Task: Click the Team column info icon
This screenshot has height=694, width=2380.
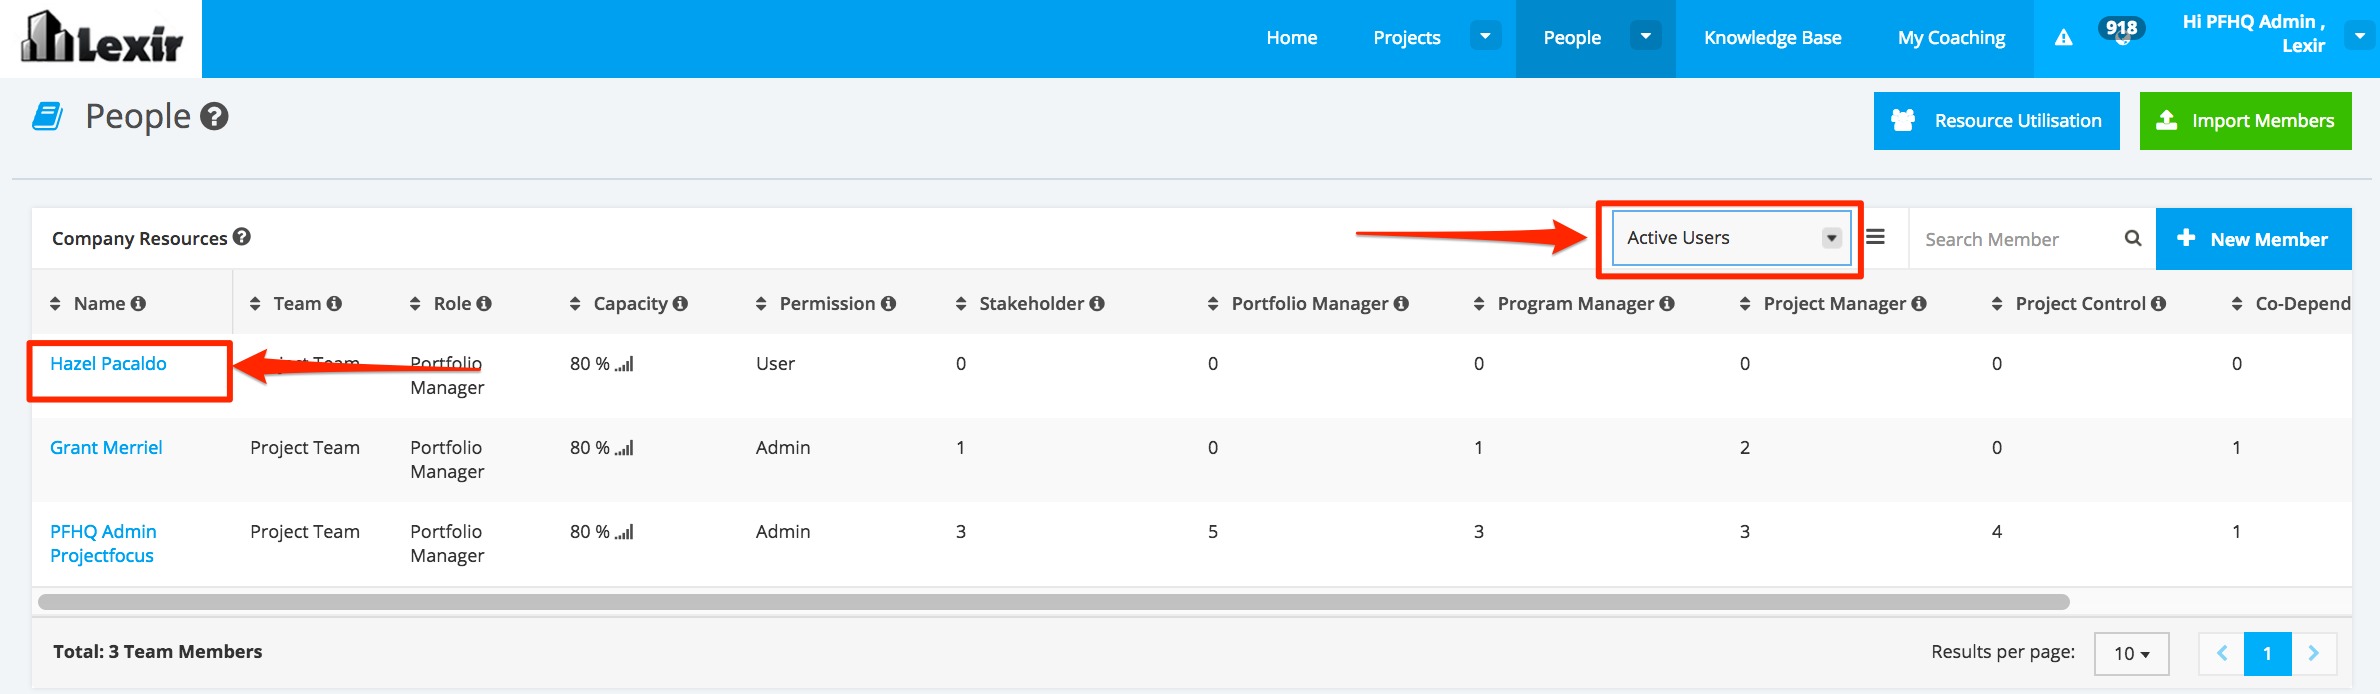Action: (334, 303)
